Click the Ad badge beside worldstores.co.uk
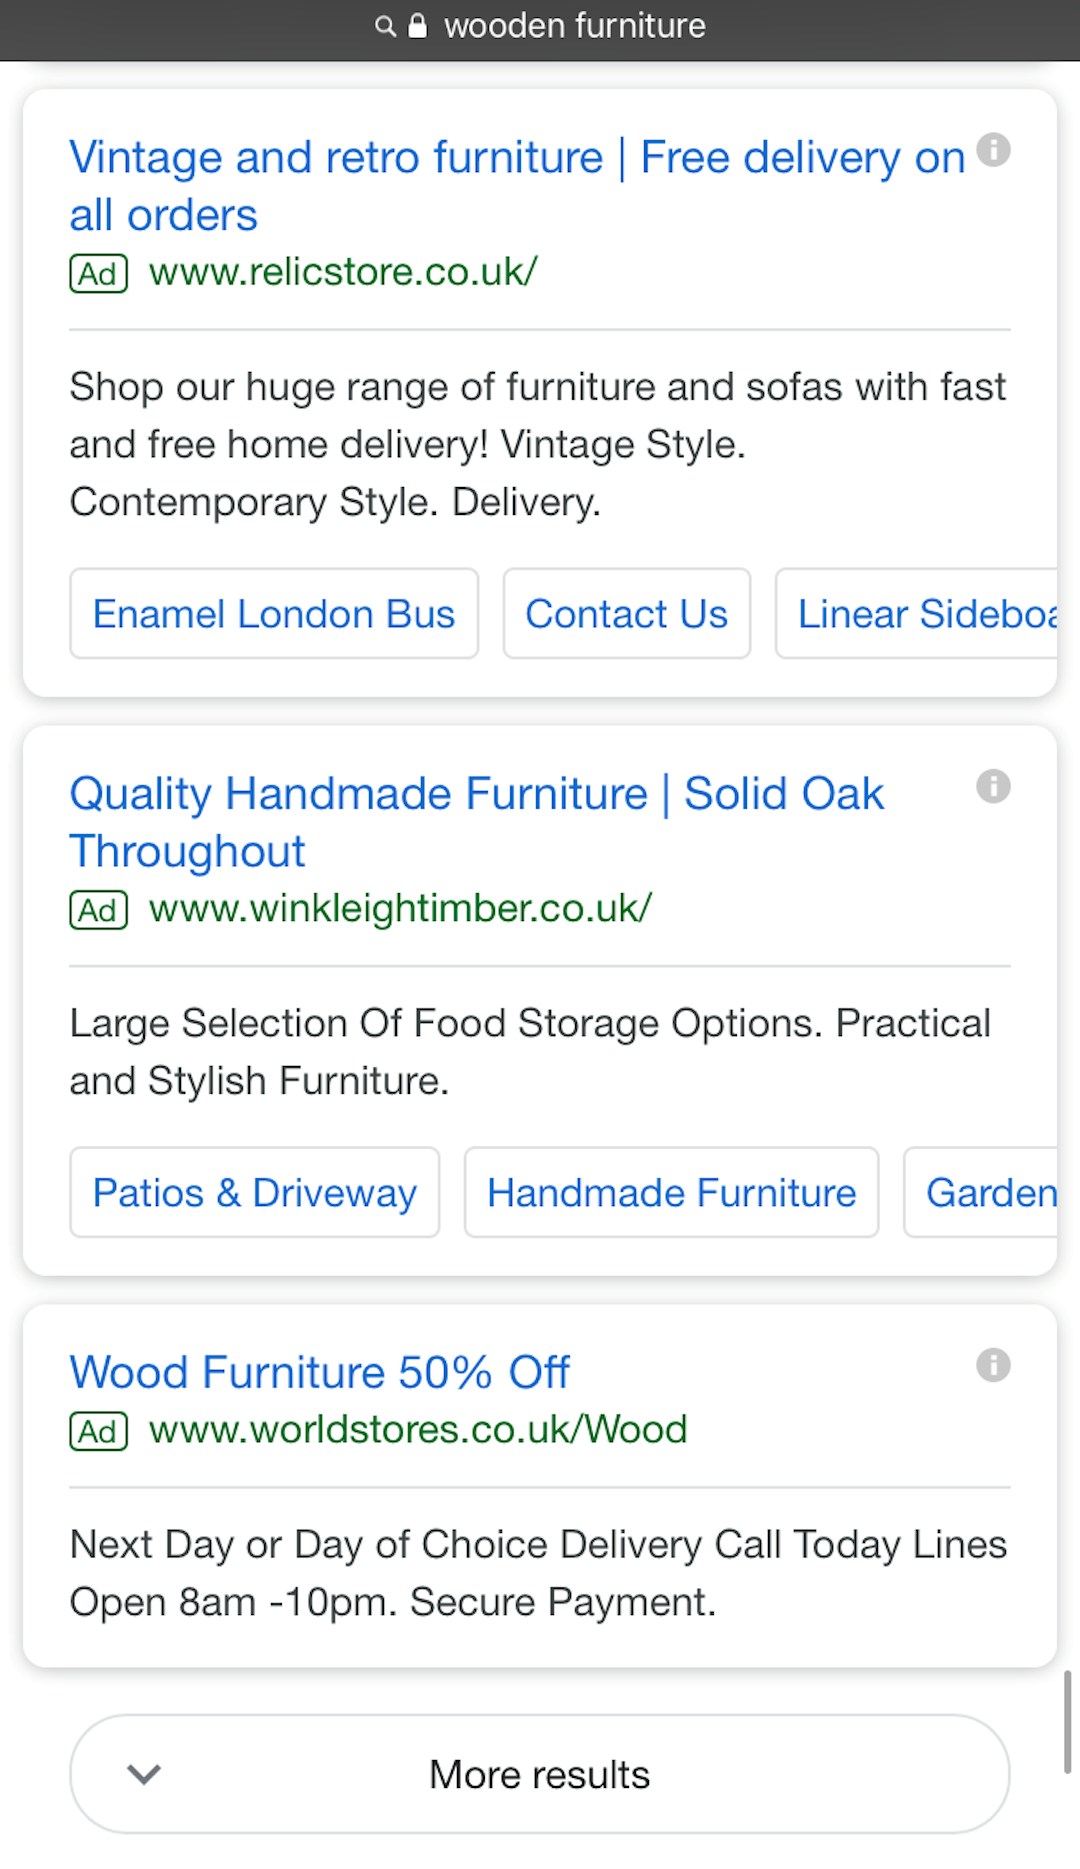This screenshot has height=1869, width=1080. [98, 1431]
